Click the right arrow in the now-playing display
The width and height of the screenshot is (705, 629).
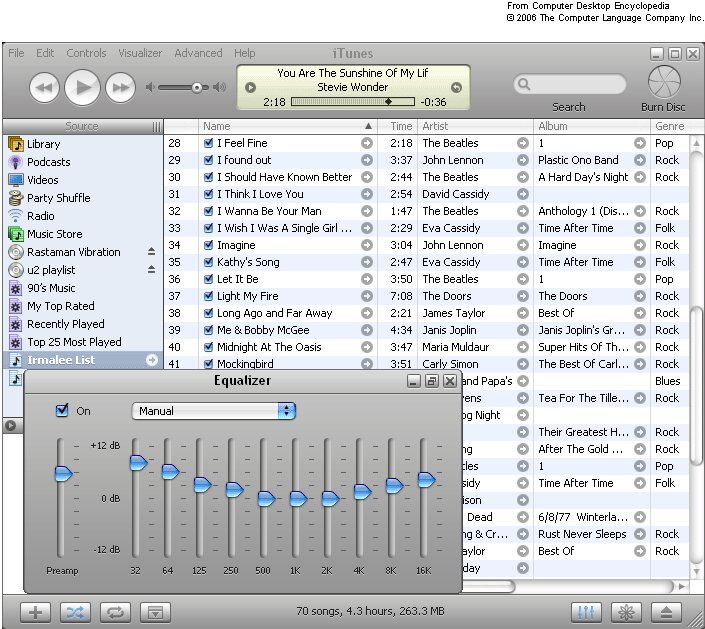coord(456,87)
